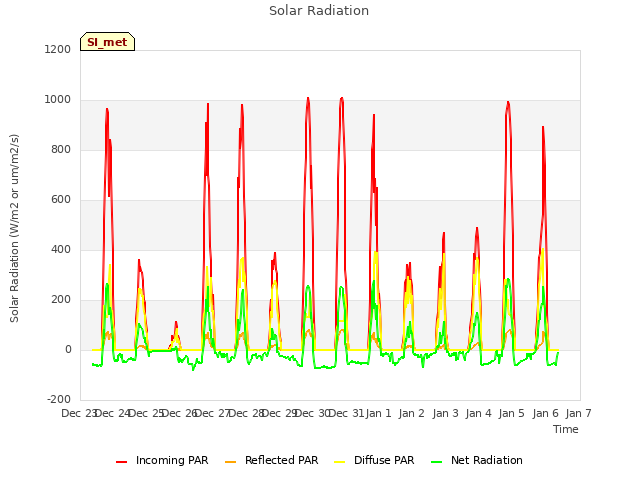This screenshot has width=640, height=480.
Task: Click the orange Reflected PAR legend swatch
Action: coord(231,462)
